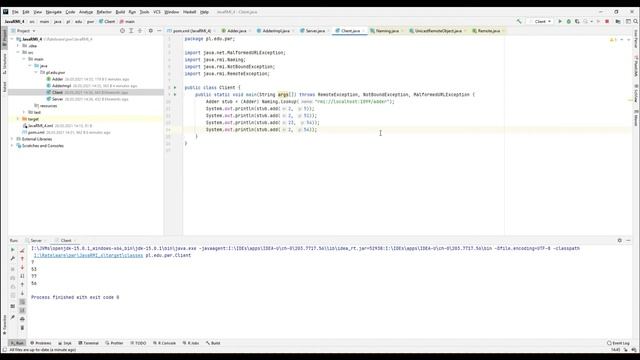Click Collapse All icon in Project panel header

click(140, 31)
